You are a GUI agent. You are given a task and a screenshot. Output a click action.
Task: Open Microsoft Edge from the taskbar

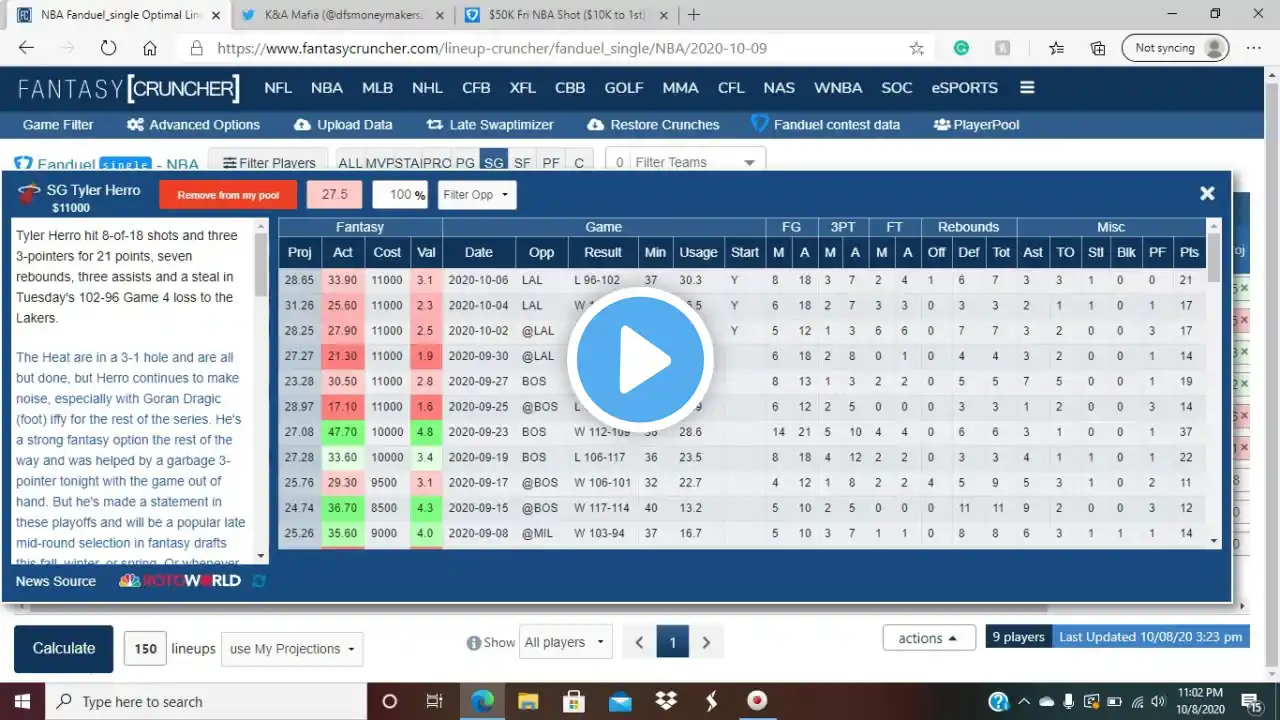[482, 701]
